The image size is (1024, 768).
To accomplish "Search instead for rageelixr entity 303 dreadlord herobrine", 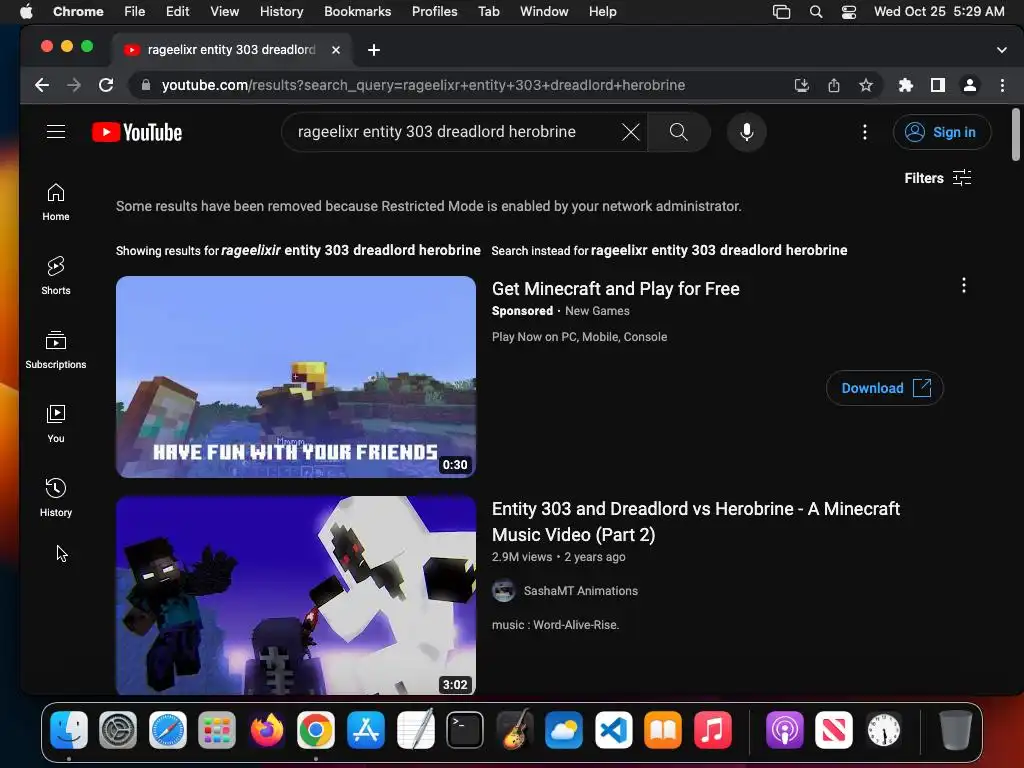I will coord(718,250).
